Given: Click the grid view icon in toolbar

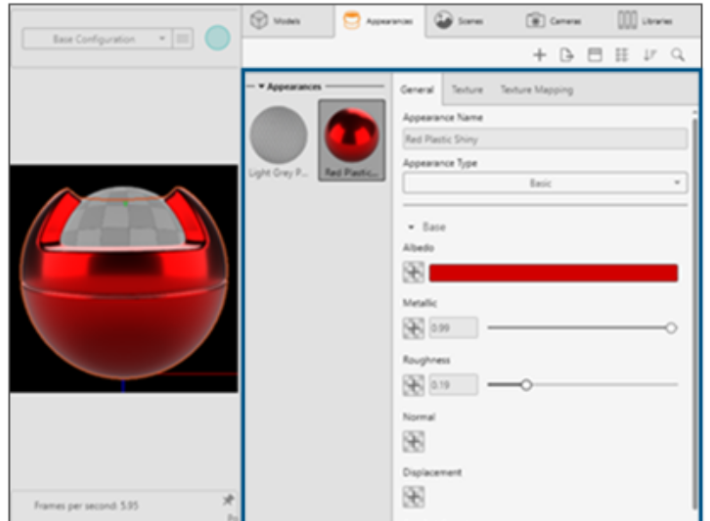Looking at the screenshot, I should click(x=622, y=56).
